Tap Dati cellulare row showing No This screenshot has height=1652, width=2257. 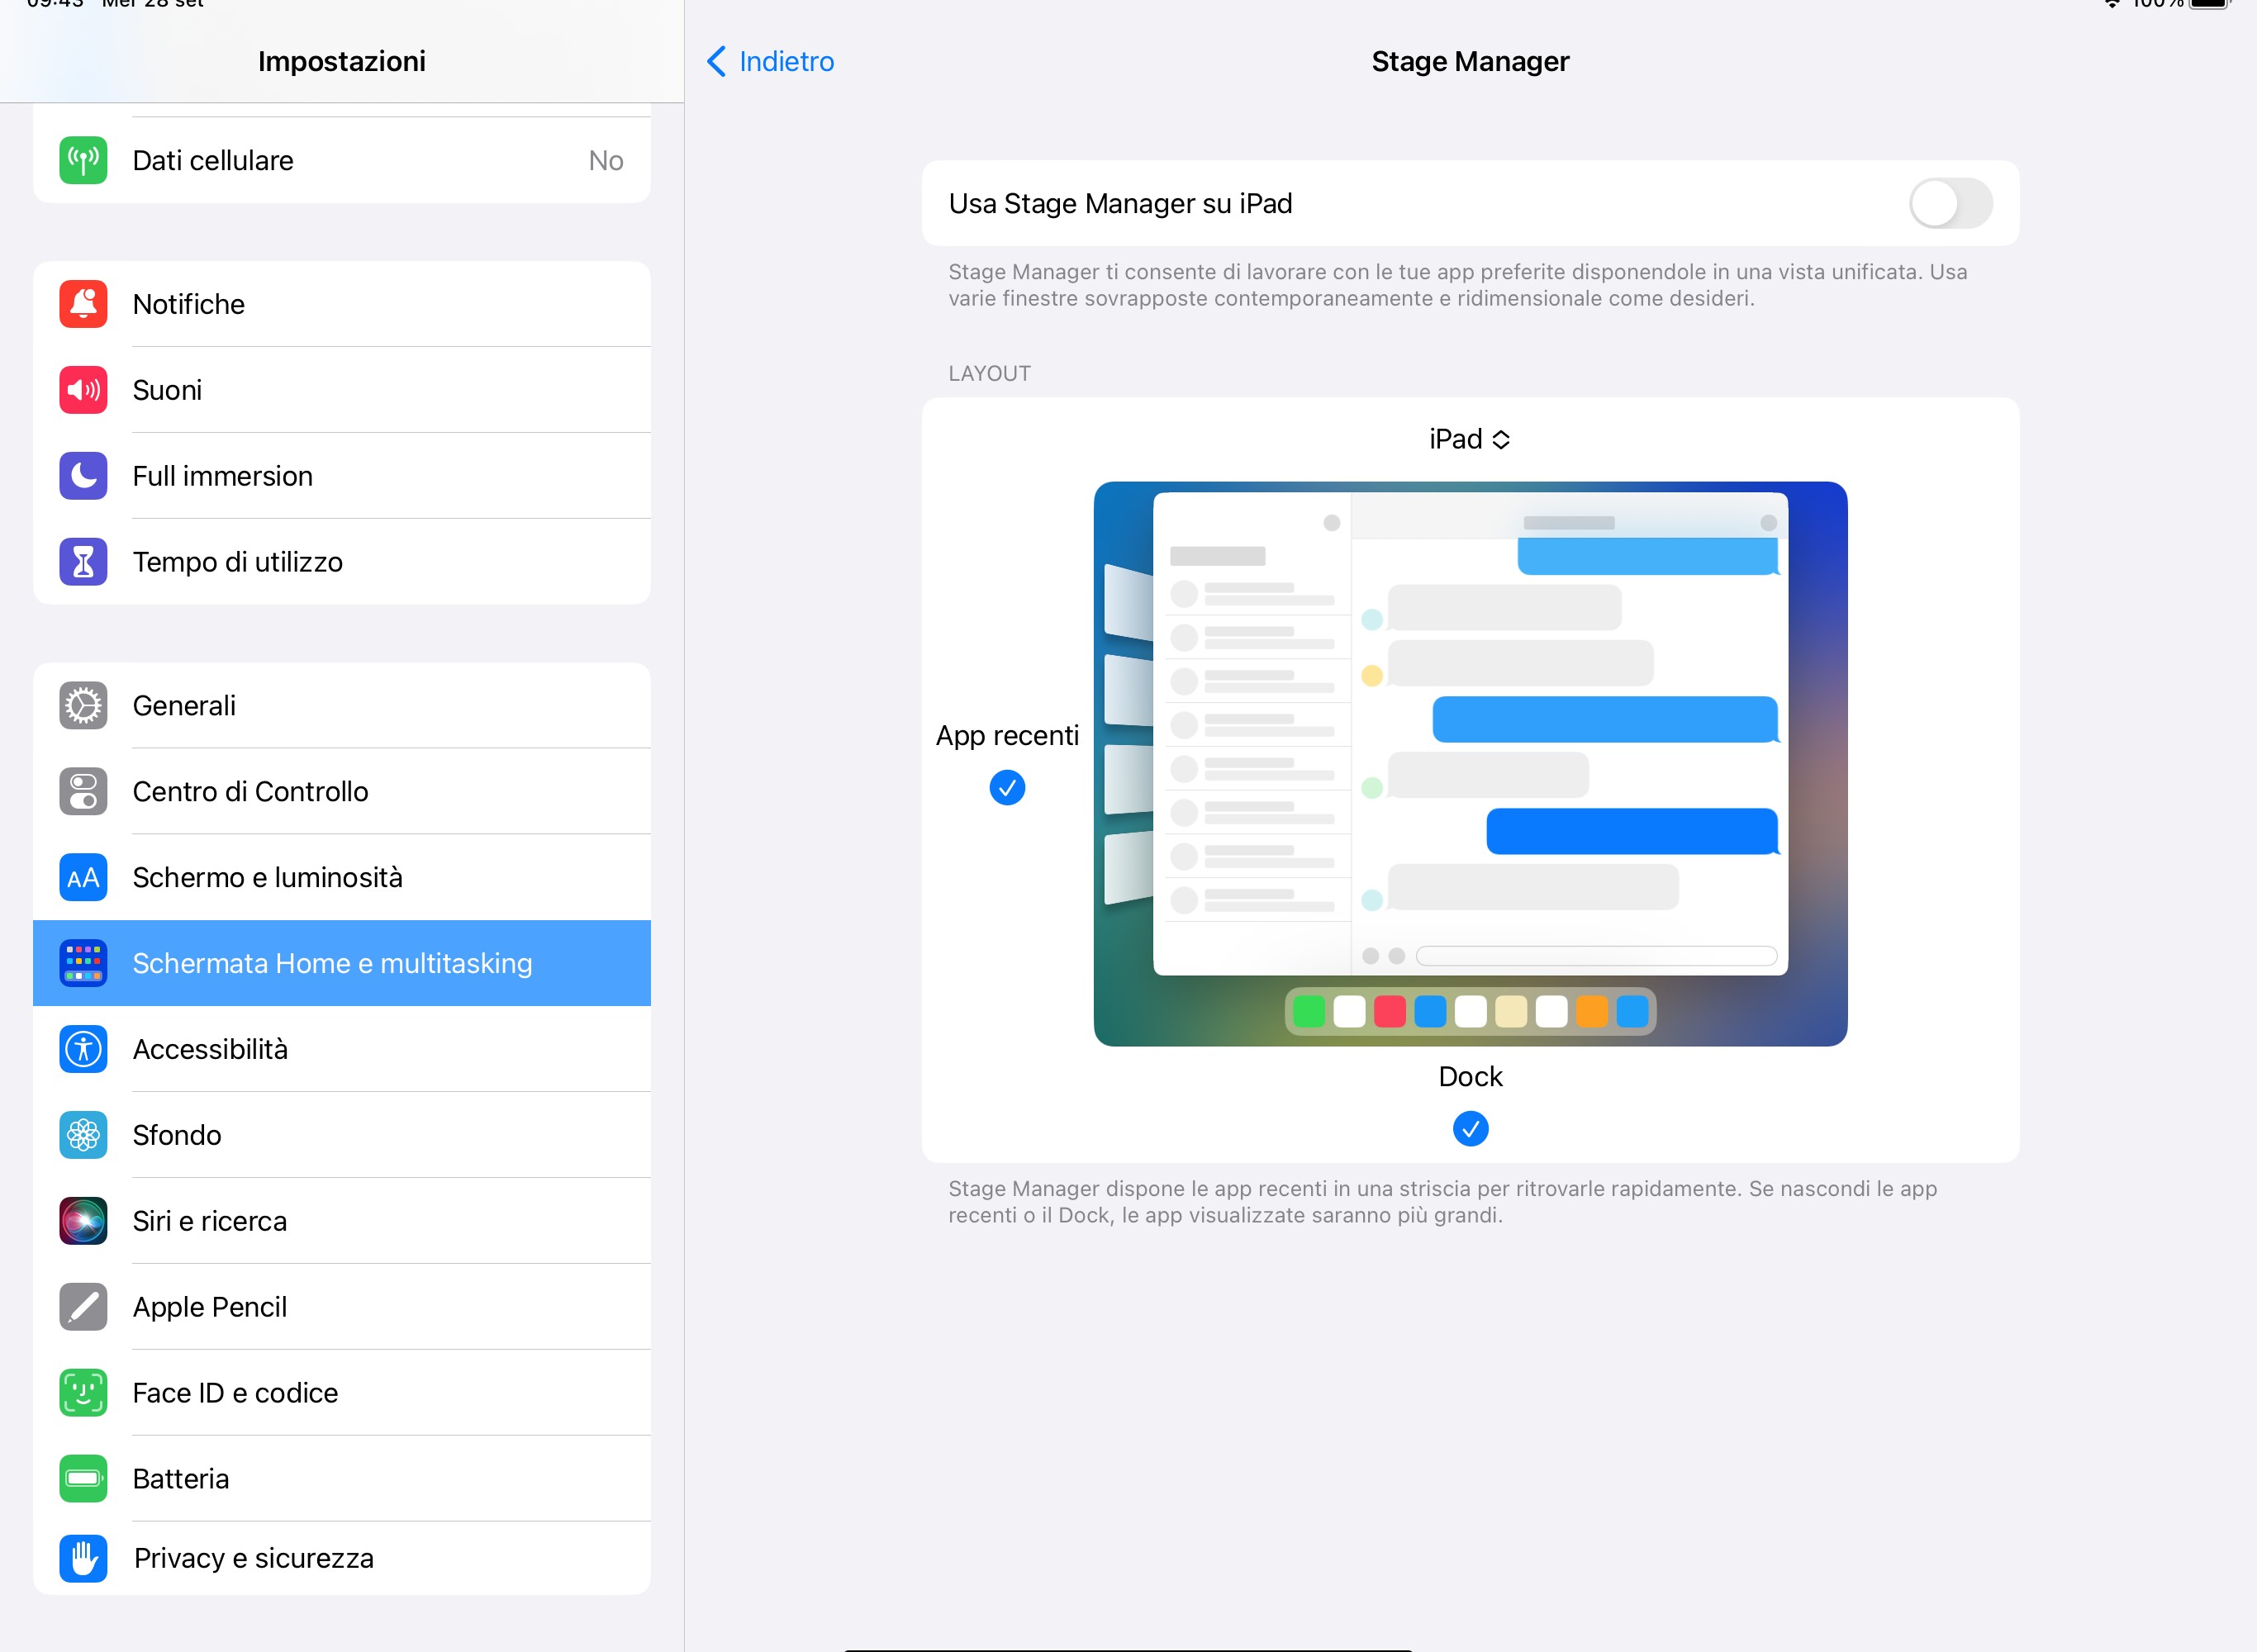point(342,161)
